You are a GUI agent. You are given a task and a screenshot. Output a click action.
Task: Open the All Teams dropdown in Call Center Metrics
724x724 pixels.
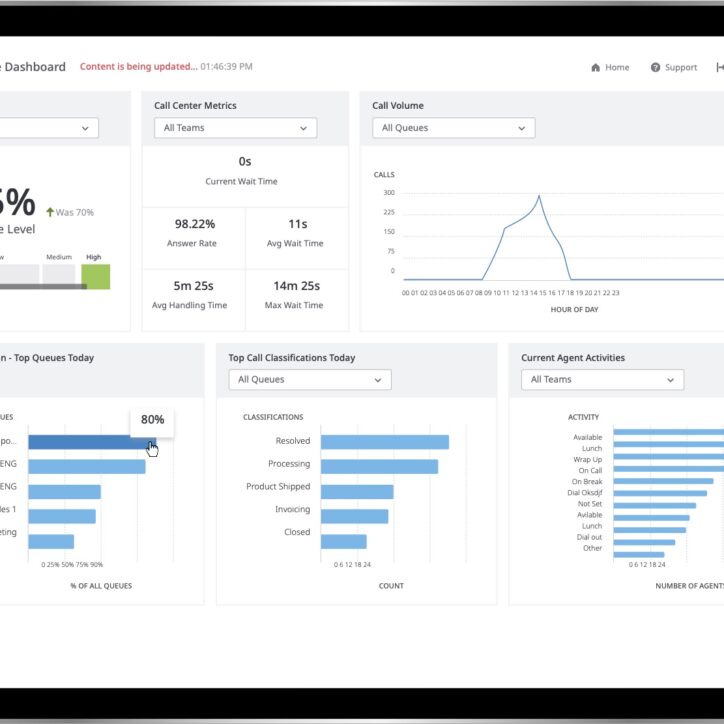click(x=235, y=128)
